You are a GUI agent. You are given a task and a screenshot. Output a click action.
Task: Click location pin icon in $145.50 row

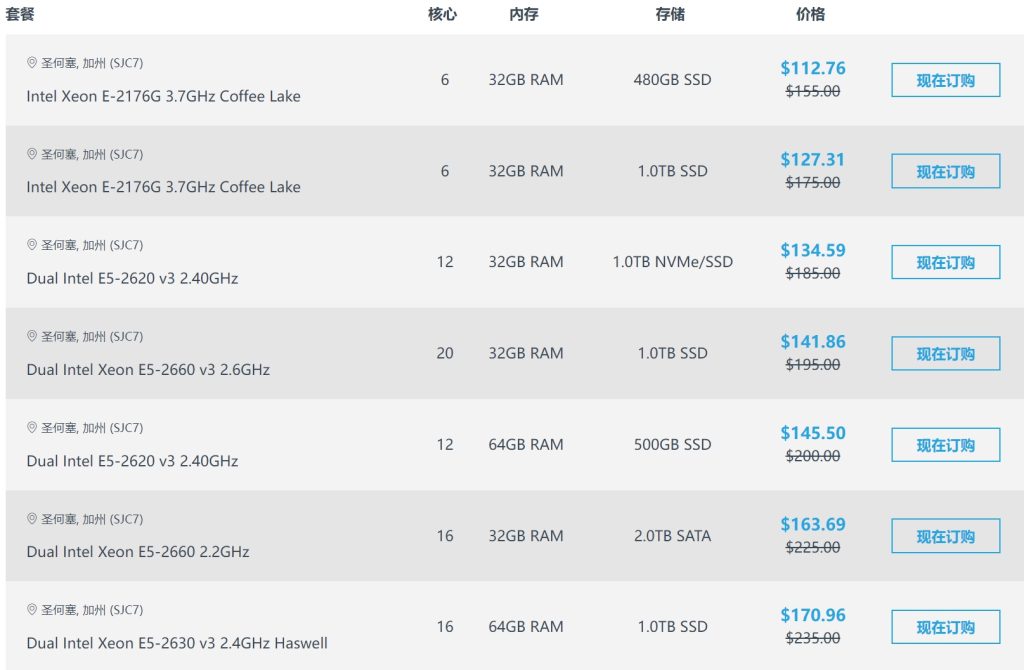click(x=31, y=428)
